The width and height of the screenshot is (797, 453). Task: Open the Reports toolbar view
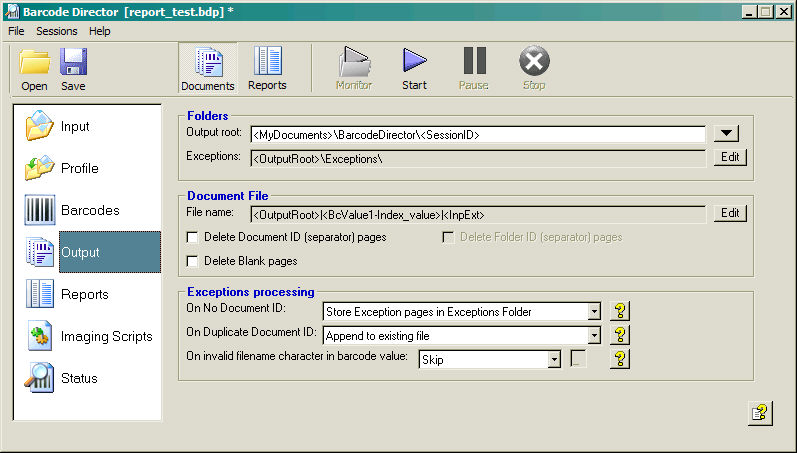pos(267,66)
